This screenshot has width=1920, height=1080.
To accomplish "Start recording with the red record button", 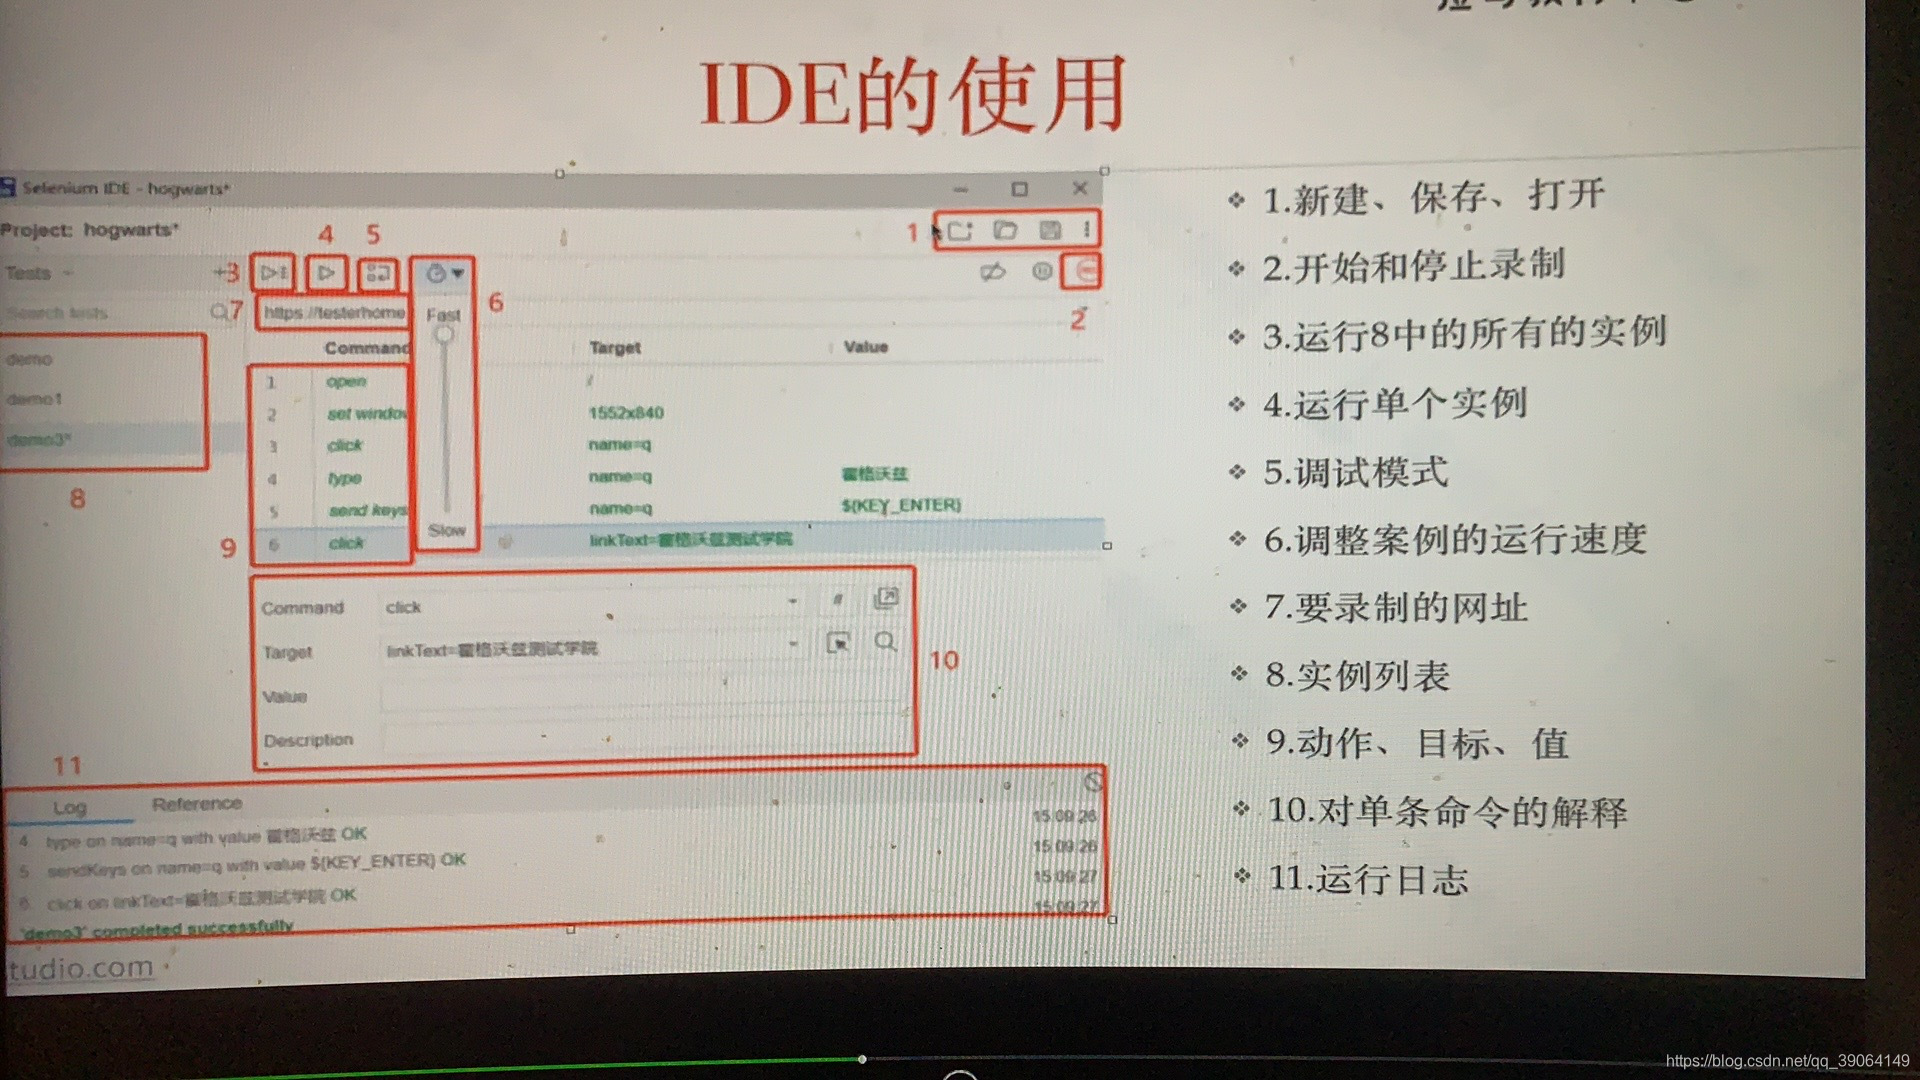I will click(1084, 271).
